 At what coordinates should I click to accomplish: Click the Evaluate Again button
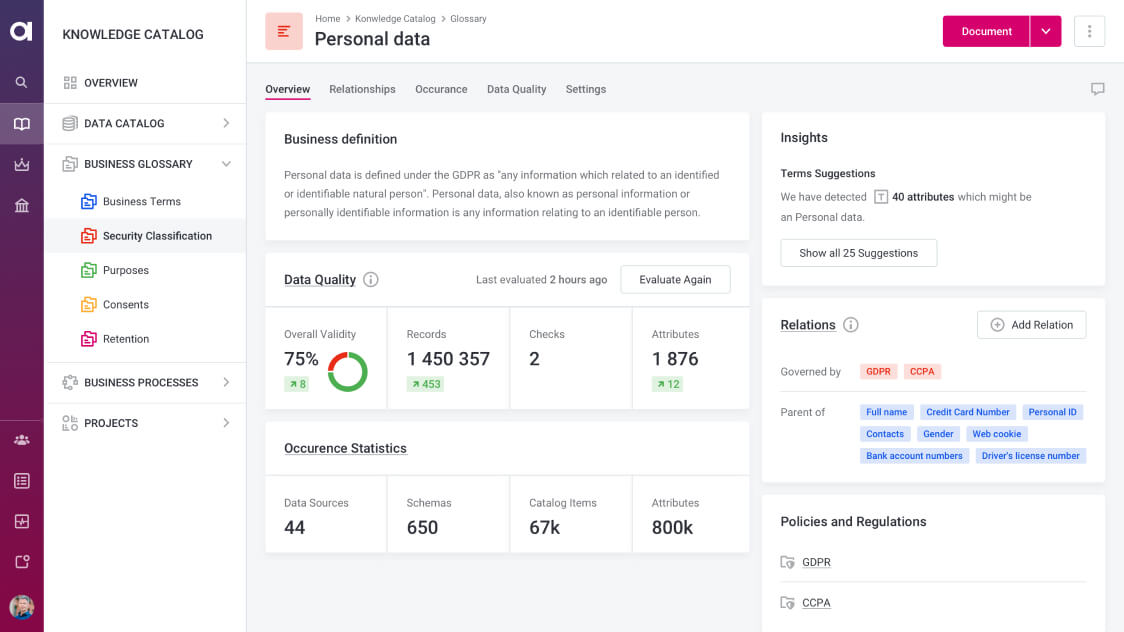pyautogui.click(x=675, y=279)
